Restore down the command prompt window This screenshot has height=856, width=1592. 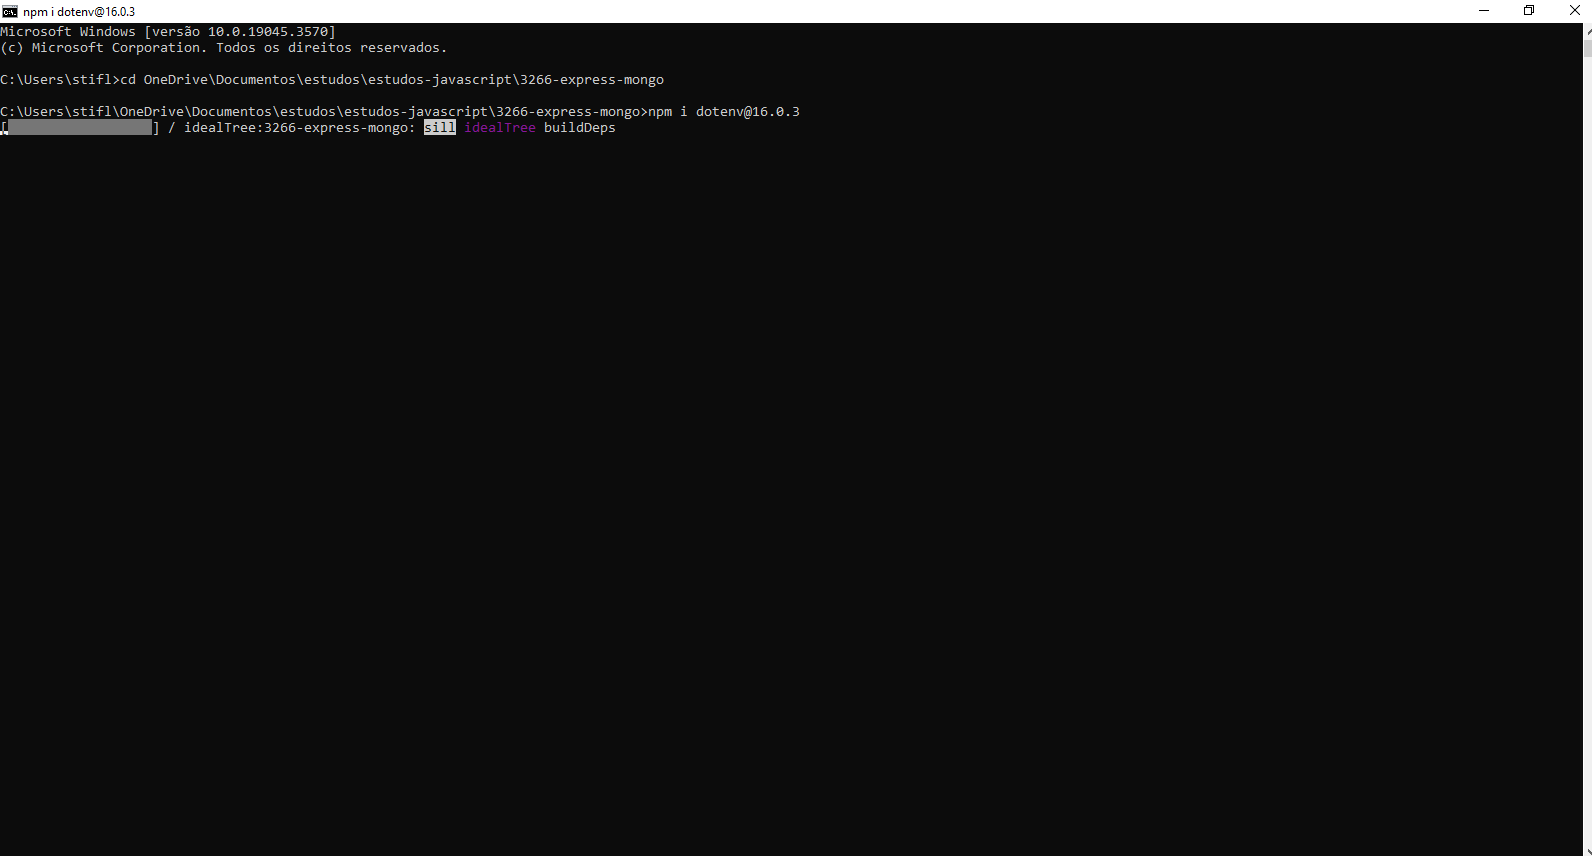click(1529, 11)
